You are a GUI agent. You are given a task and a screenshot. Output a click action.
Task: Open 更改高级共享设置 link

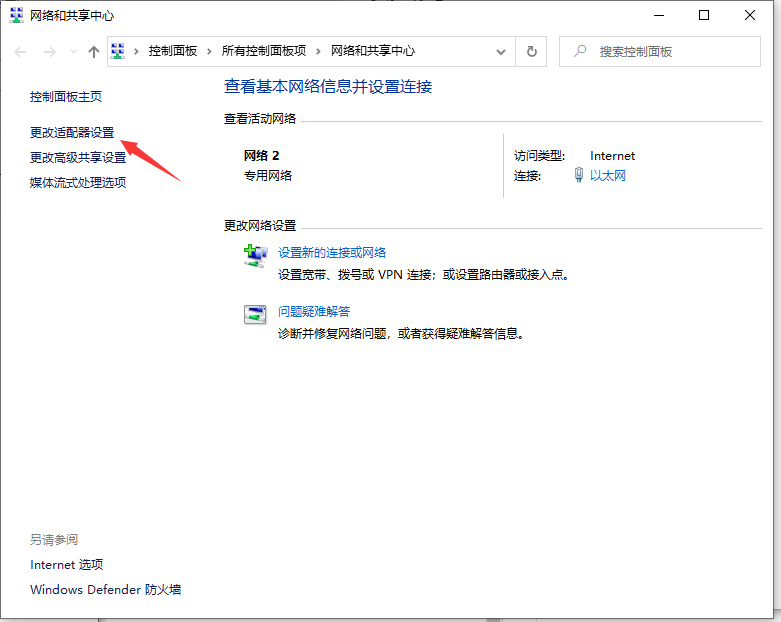click(78, 157)
